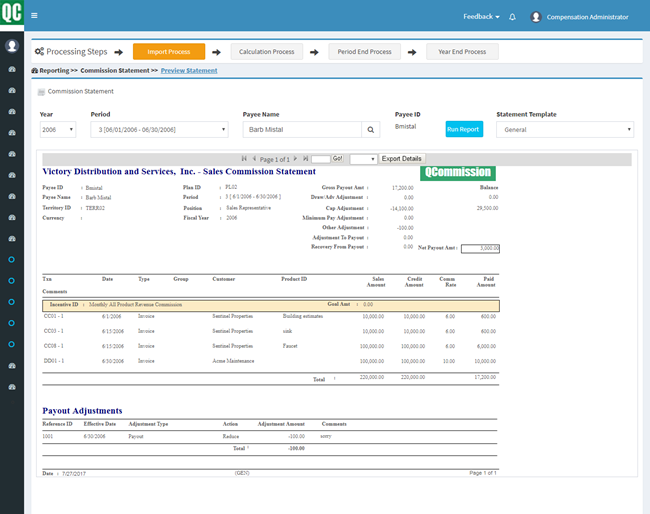Image resolution: width=650 pixels, height=514 pixels.
Task: Click the Acme Maintenance customer cell
Action: (x=233, y=361)
